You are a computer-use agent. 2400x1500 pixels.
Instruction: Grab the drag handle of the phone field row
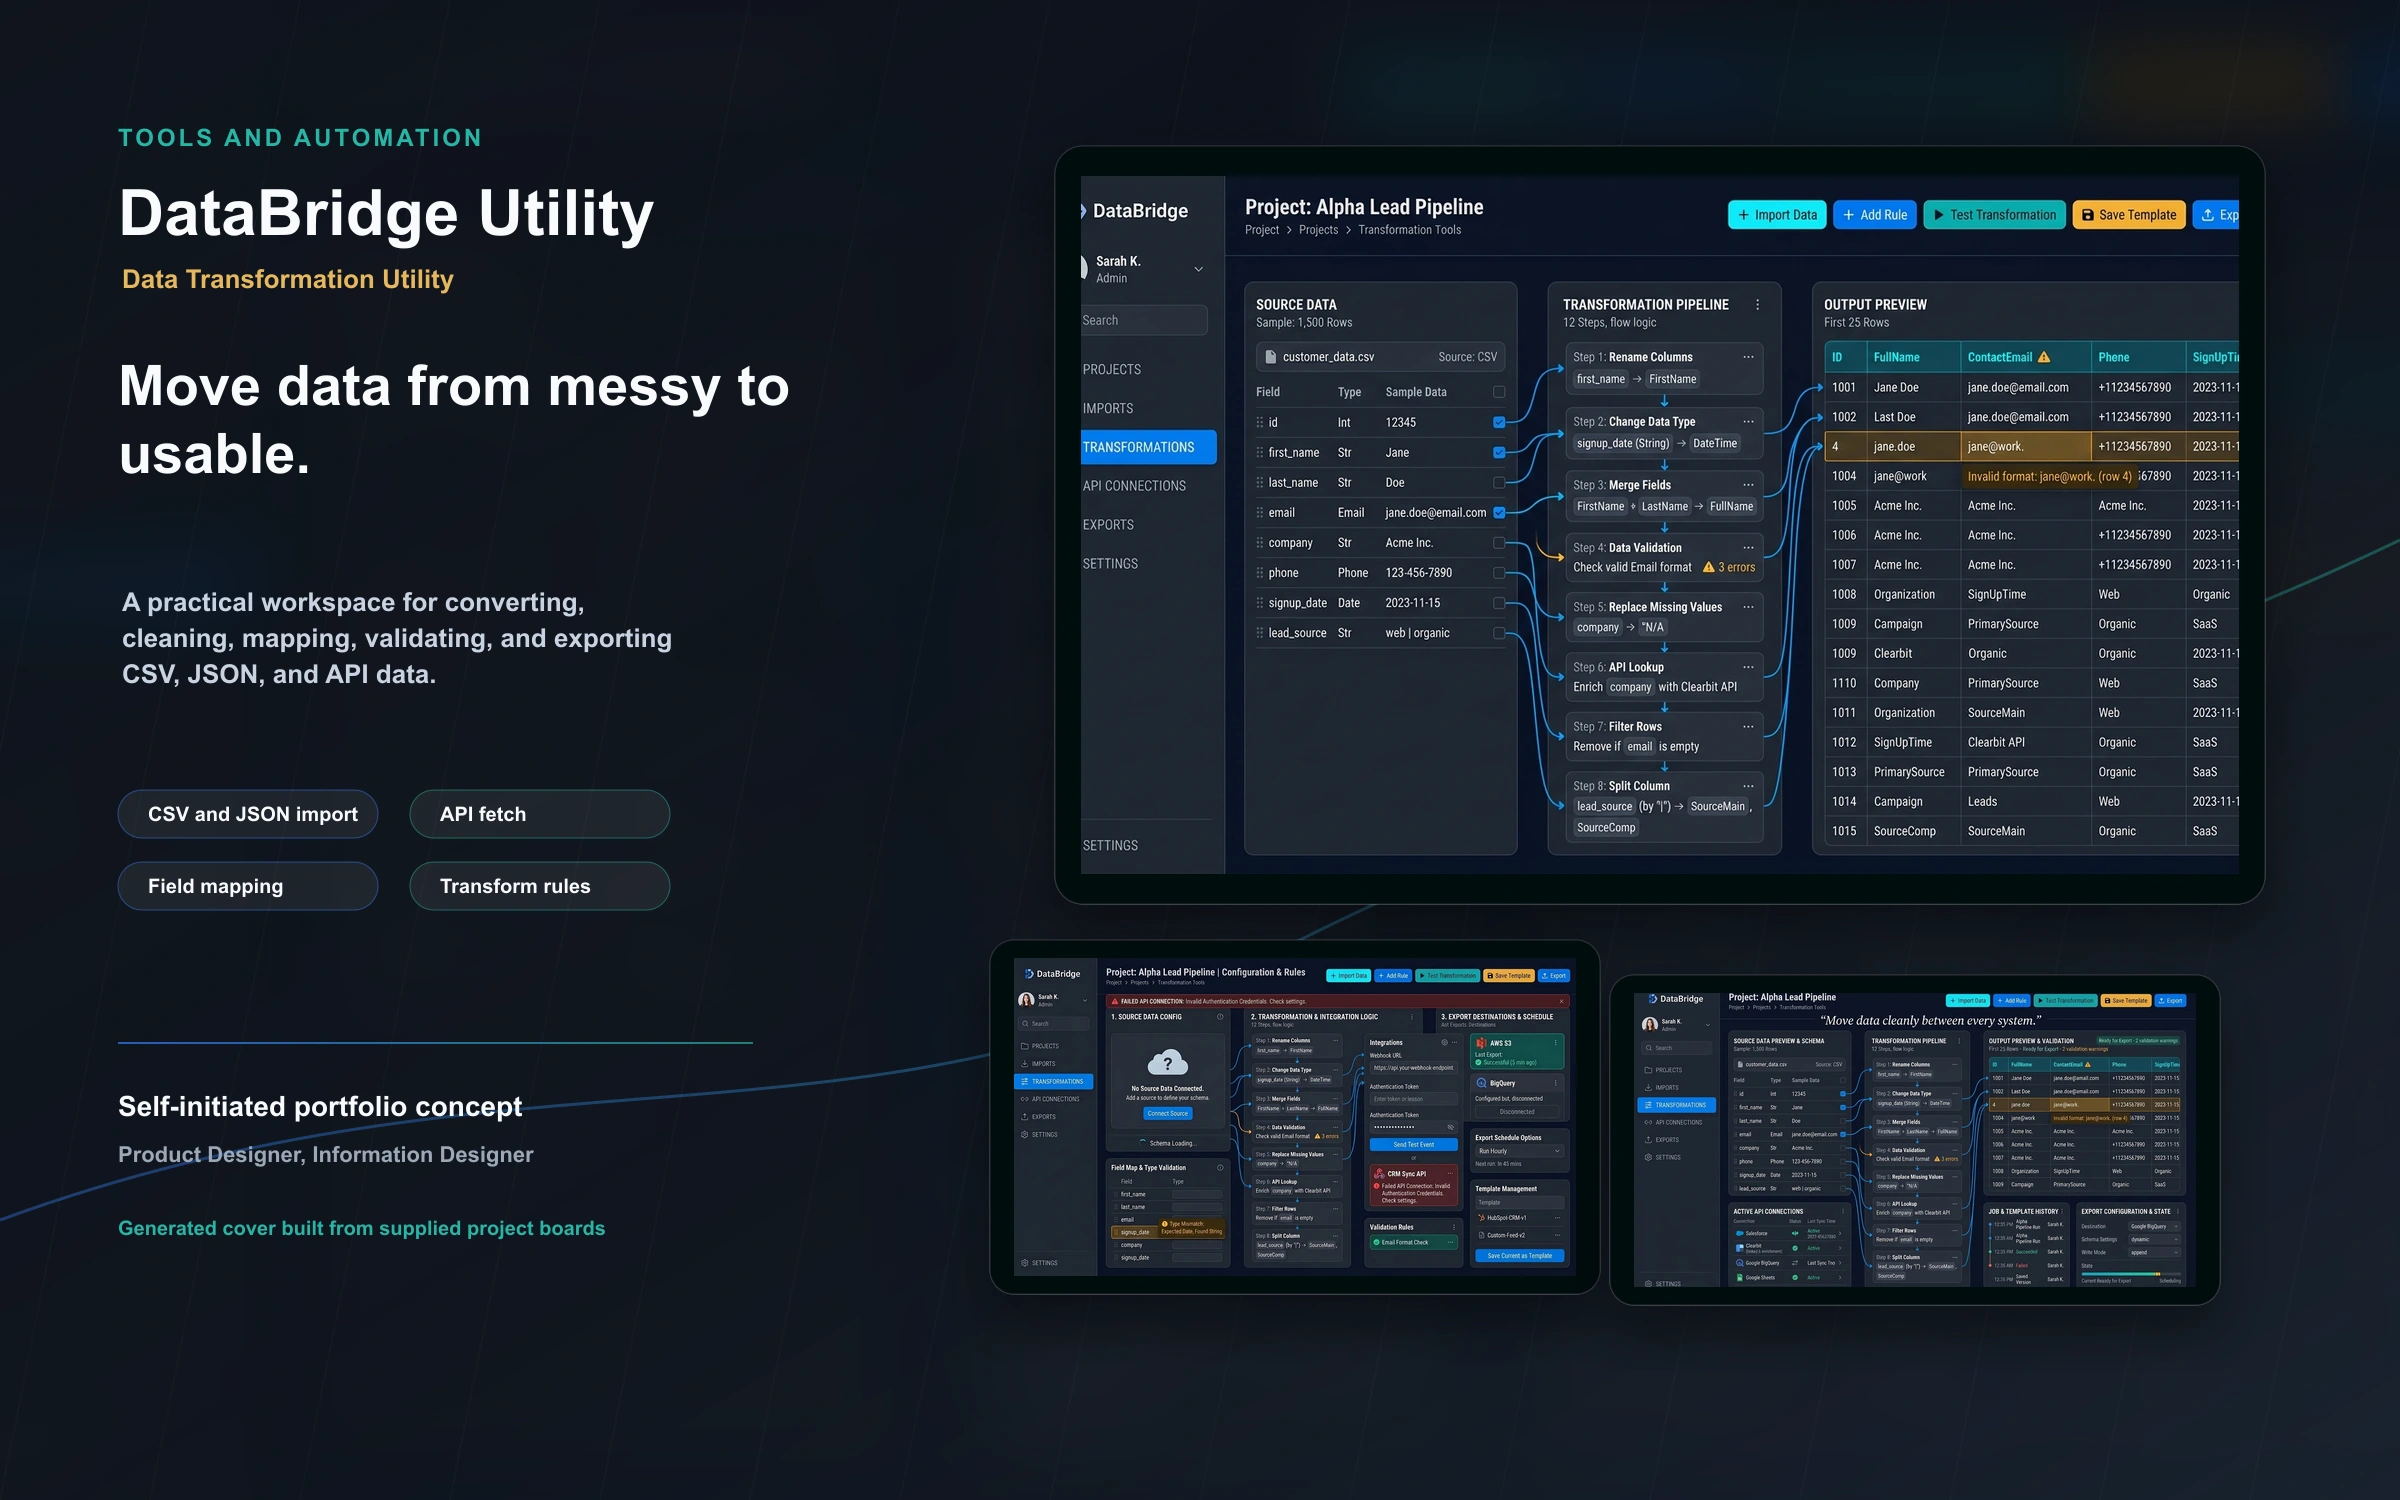(x=1260, y=573)
